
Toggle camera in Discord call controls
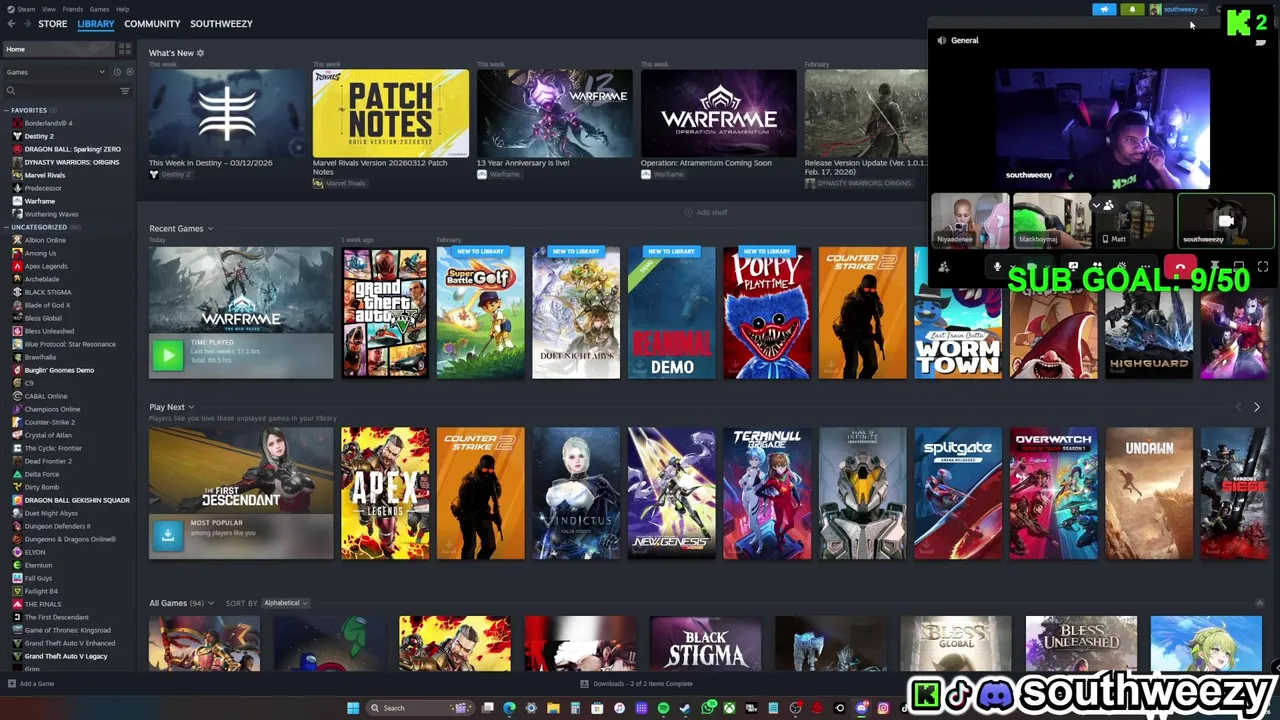[x=1031, y=267]
